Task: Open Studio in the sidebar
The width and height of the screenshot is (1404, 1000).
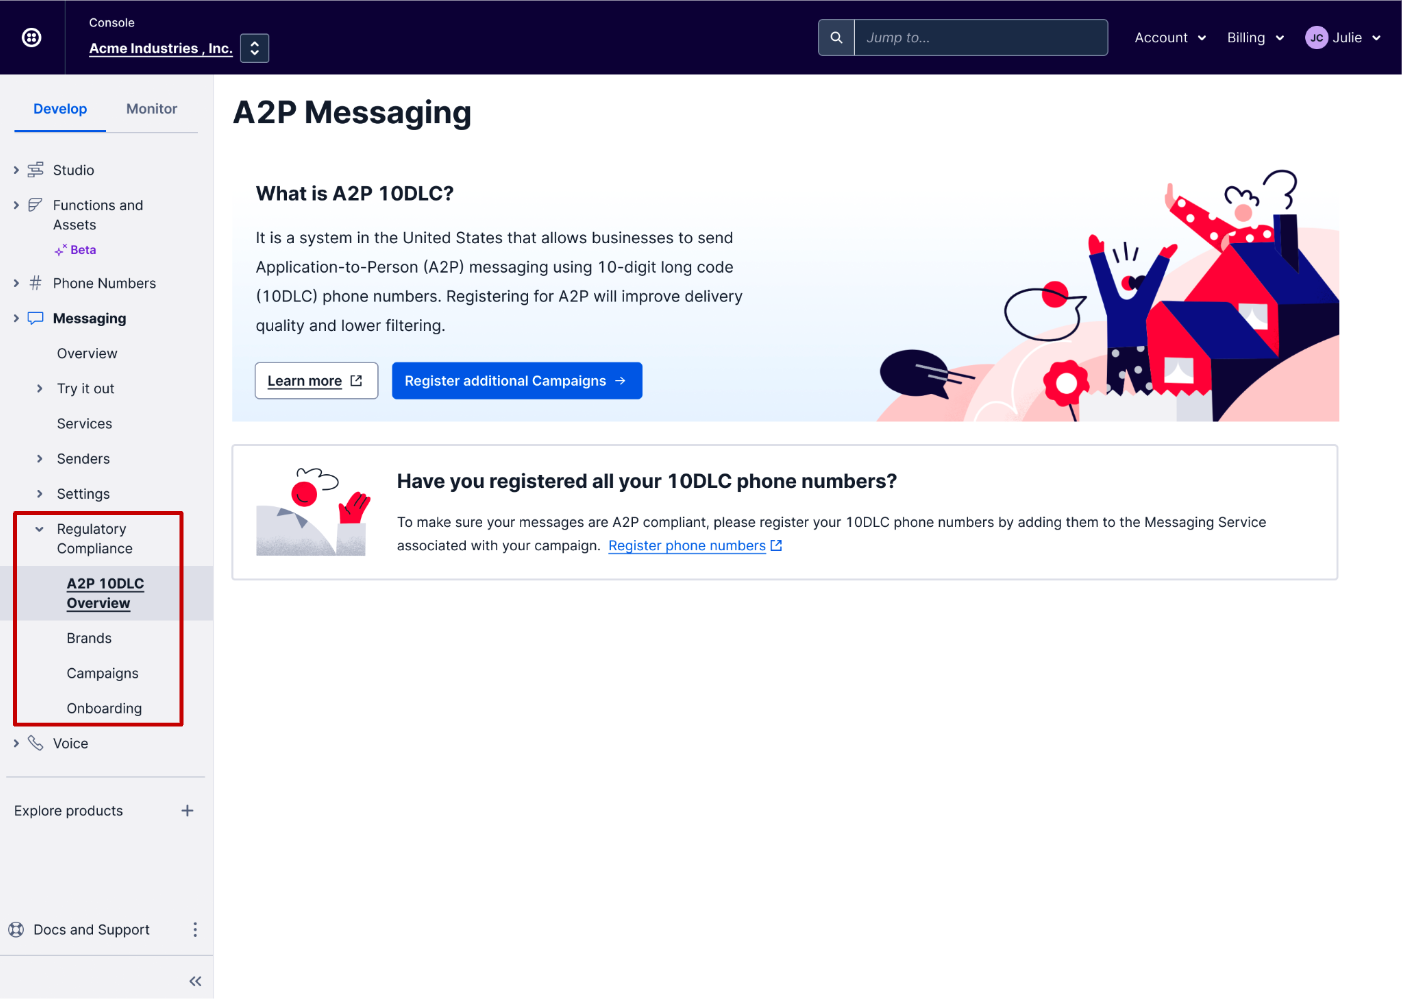Action: pos(74,171)
